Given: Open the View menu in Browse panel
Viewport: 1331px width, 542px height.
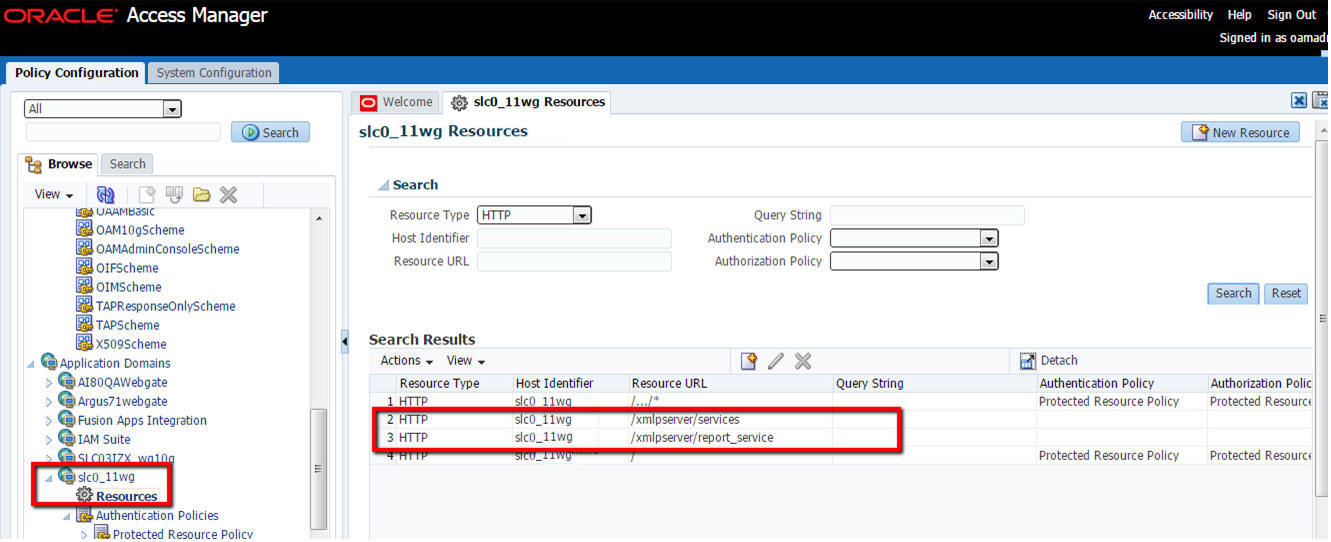Looking at the screenshot, I should (x=54, y=194).
